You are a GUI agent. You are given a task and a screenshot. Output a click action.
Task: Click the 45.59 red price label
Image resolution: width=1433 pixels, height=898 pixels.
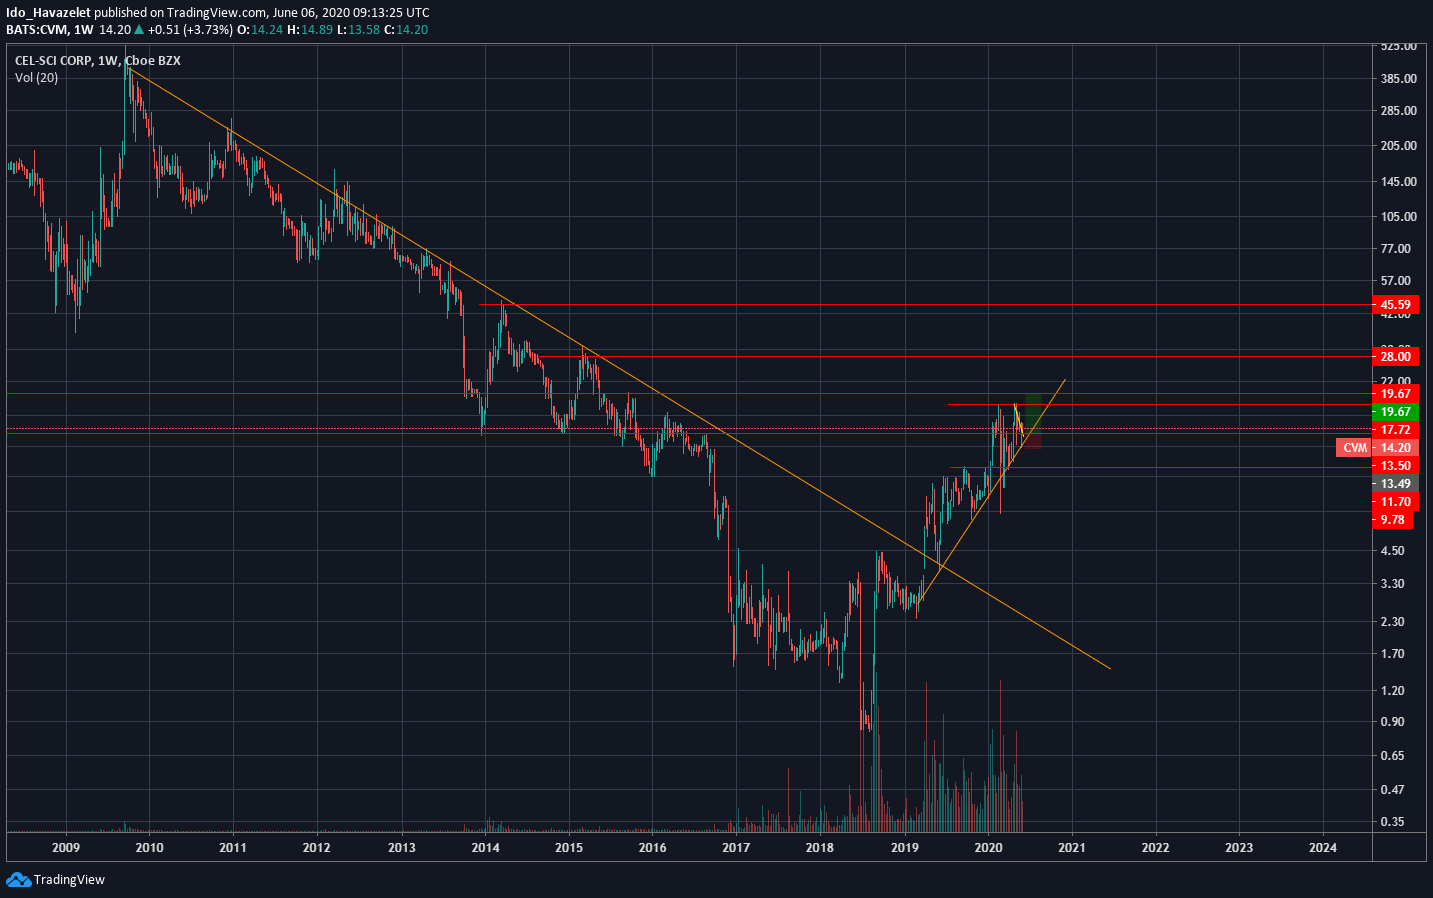1396,305
